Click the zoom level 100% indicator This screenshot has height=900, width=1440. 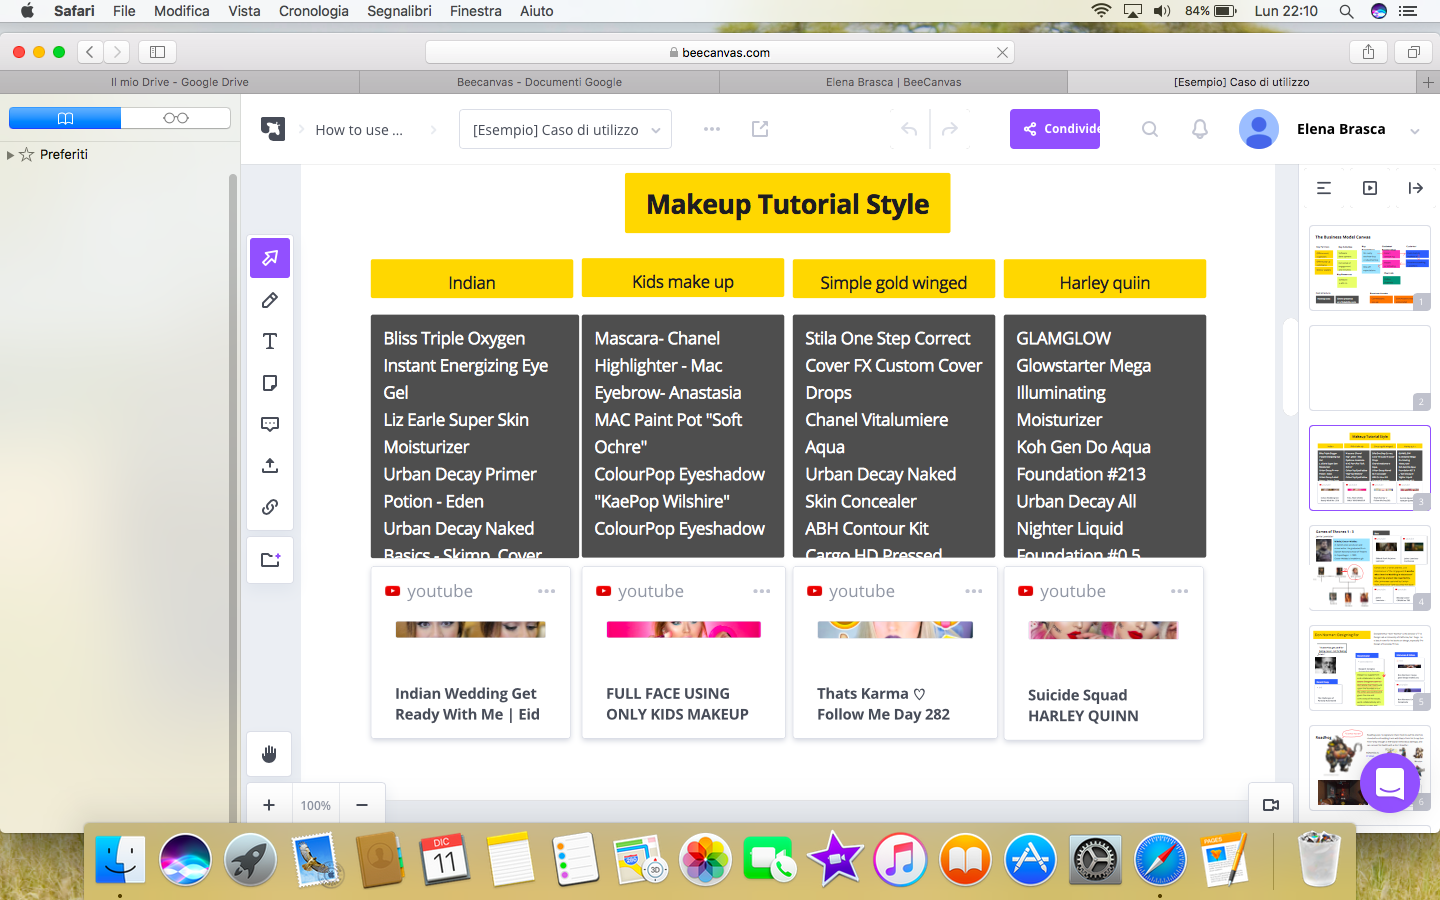click(316, 805)
